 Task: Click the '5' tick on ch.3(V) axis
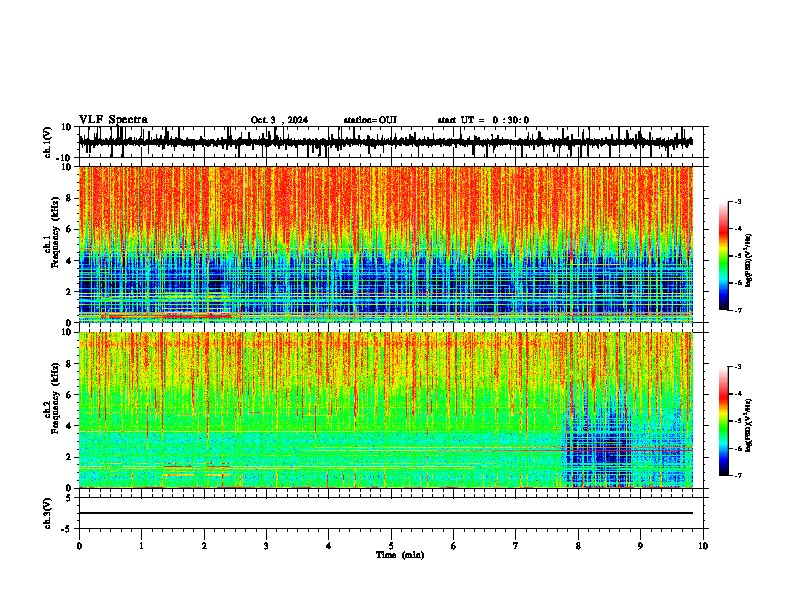70,498
